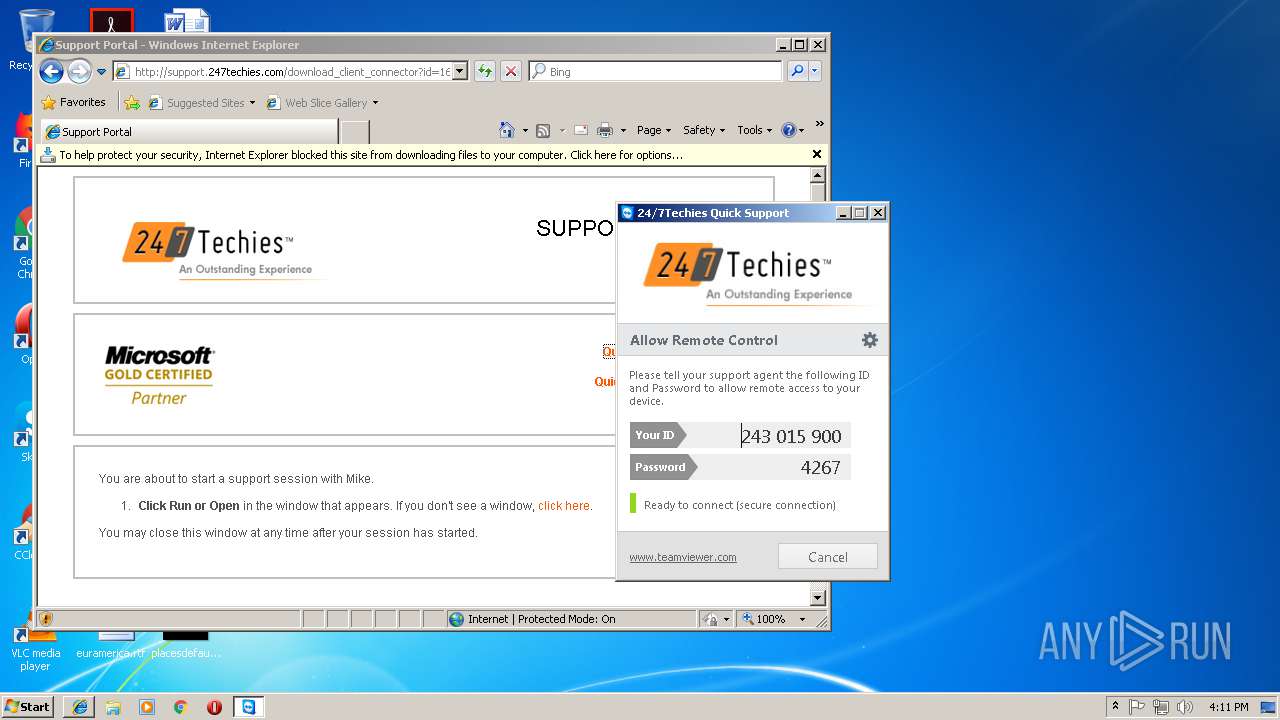Open the Safety menu
This screenshot has width=1280, height=720.
[x=704, y=130]
